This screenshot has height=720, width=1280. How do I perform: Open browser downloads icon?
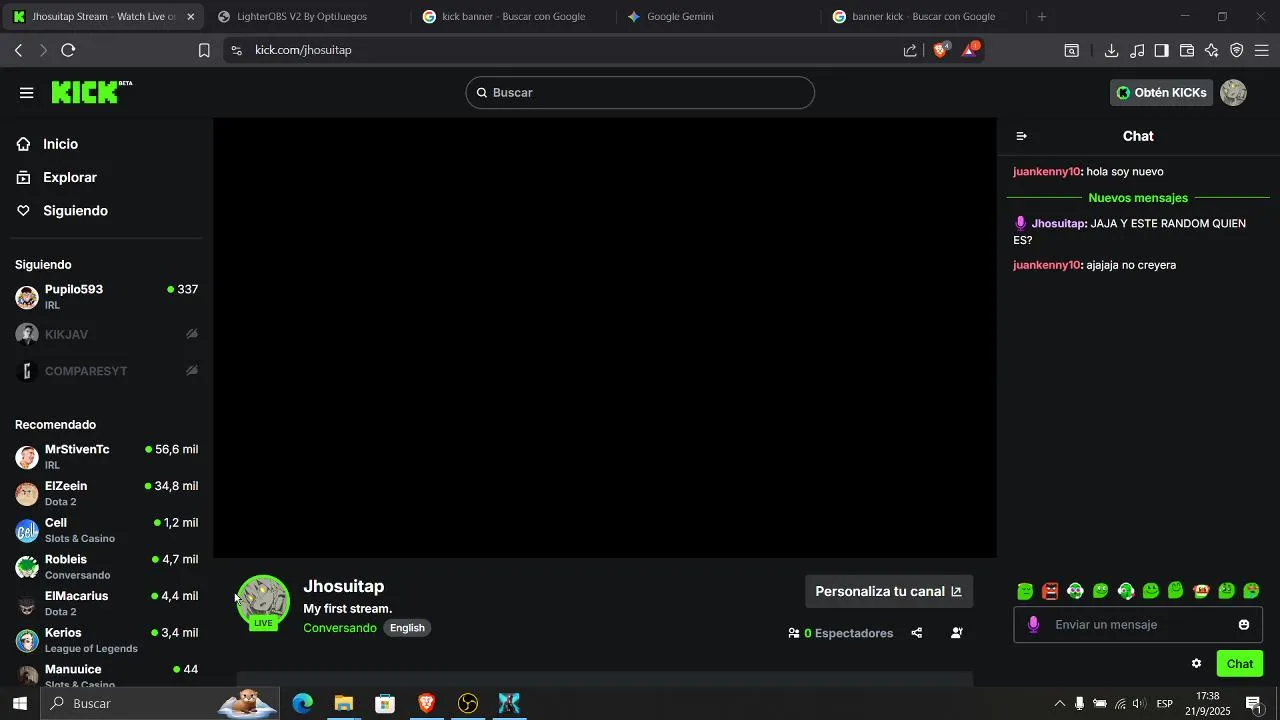pos(1111,50)
